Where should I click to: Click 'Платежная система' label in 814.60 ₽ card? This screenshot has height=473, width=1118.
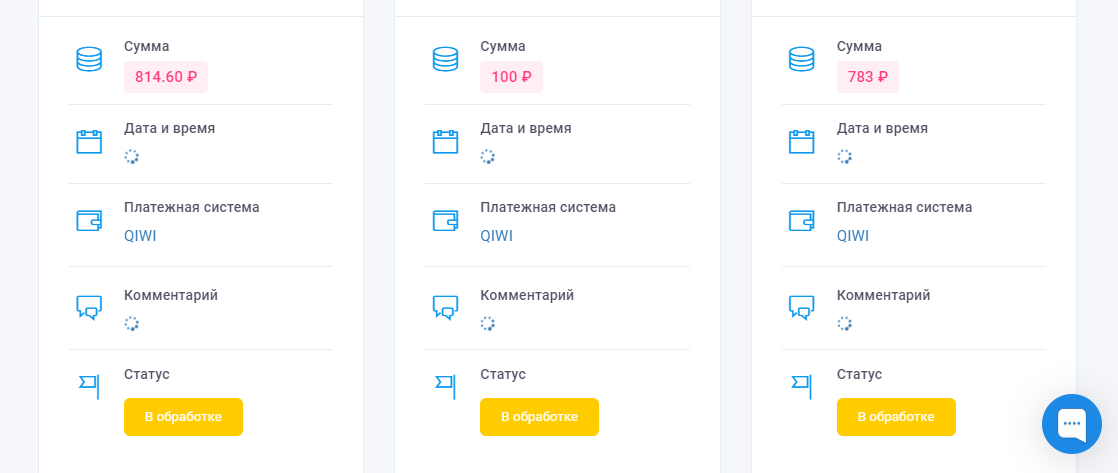coord(192,208)
